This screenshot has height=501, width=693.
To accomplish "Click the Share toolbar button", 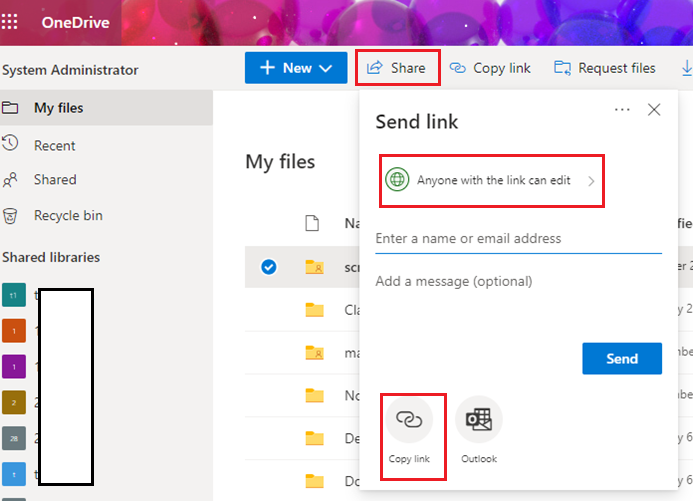I will click(397, 68).
